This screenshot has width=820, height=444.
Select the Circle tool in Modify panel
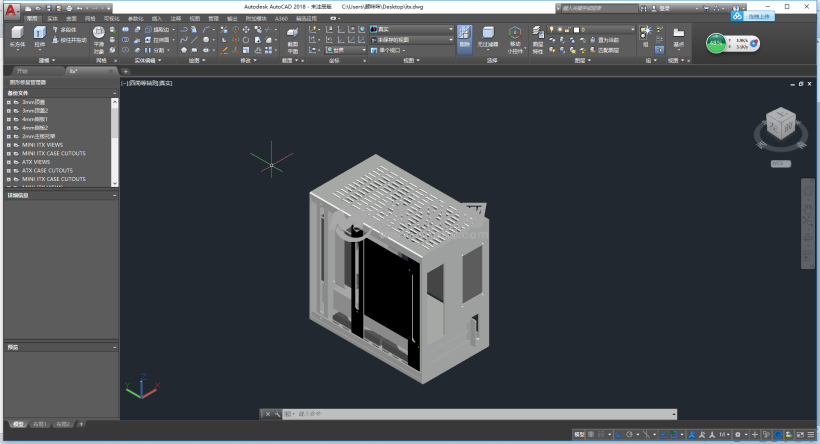coord(246,40)
